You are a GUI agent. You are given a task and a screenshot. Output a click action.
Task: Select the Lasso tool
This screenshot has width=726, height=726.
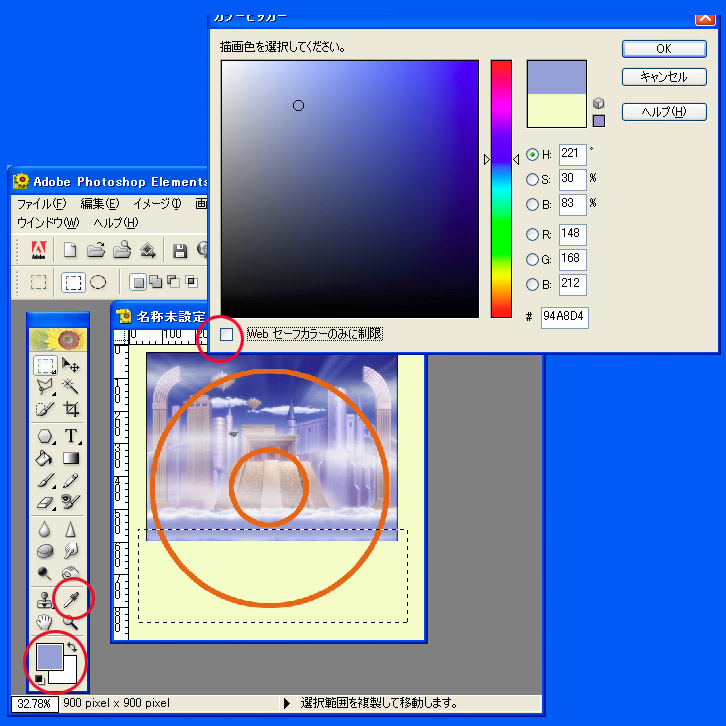[45, 387]
